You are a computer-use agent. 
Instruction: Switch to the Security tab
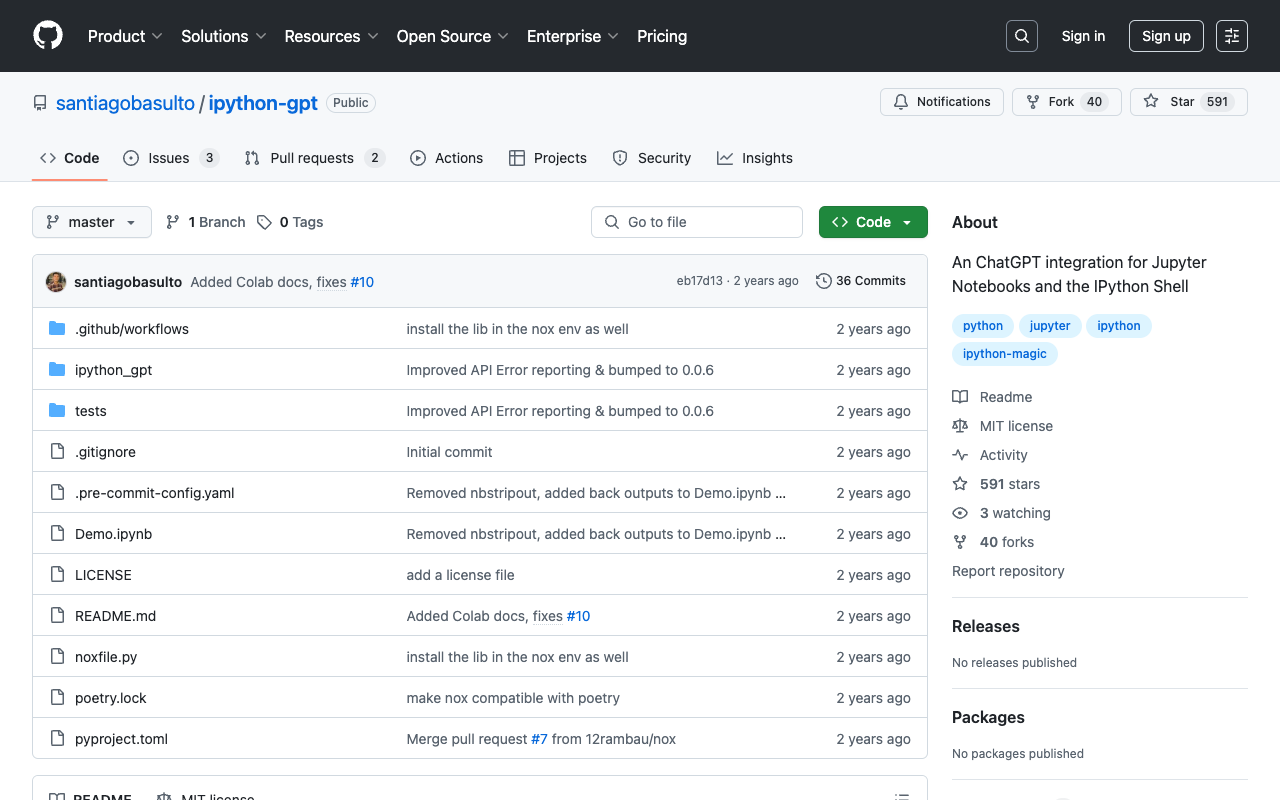click(x=652, y=158)
